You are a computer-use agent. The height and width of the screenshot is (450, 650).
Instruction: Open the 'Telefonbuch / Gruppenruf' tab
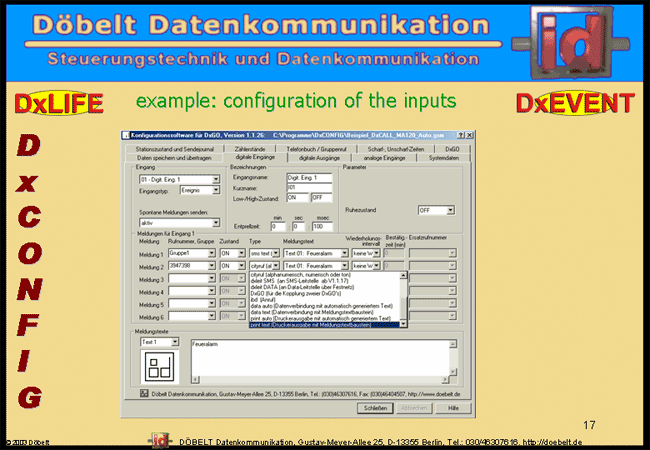[316, 149]
